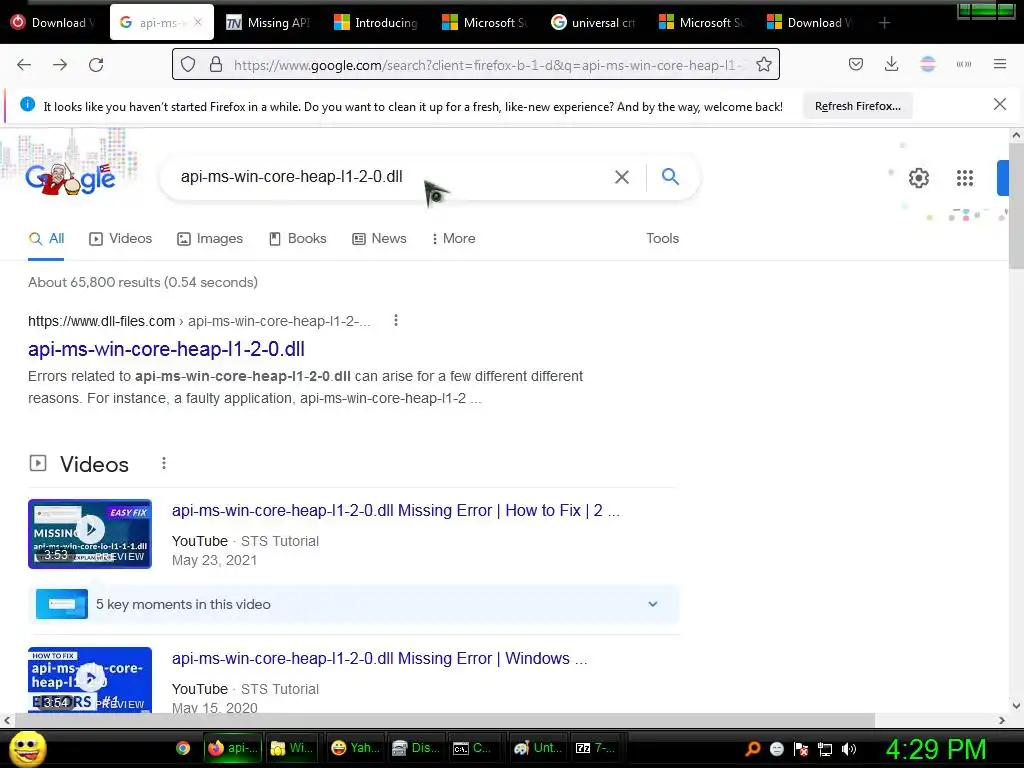
Task: Open the network tray icon
Action: click(825, 749)
